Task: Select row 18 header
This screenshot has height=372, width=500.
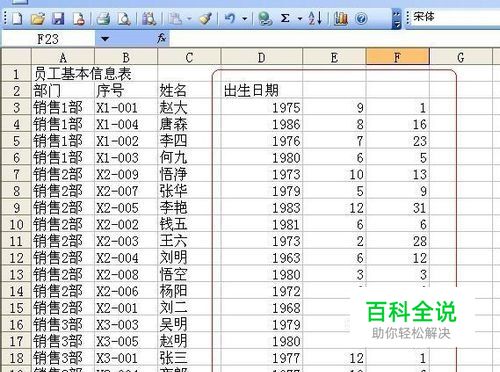Action: [17, 358]
